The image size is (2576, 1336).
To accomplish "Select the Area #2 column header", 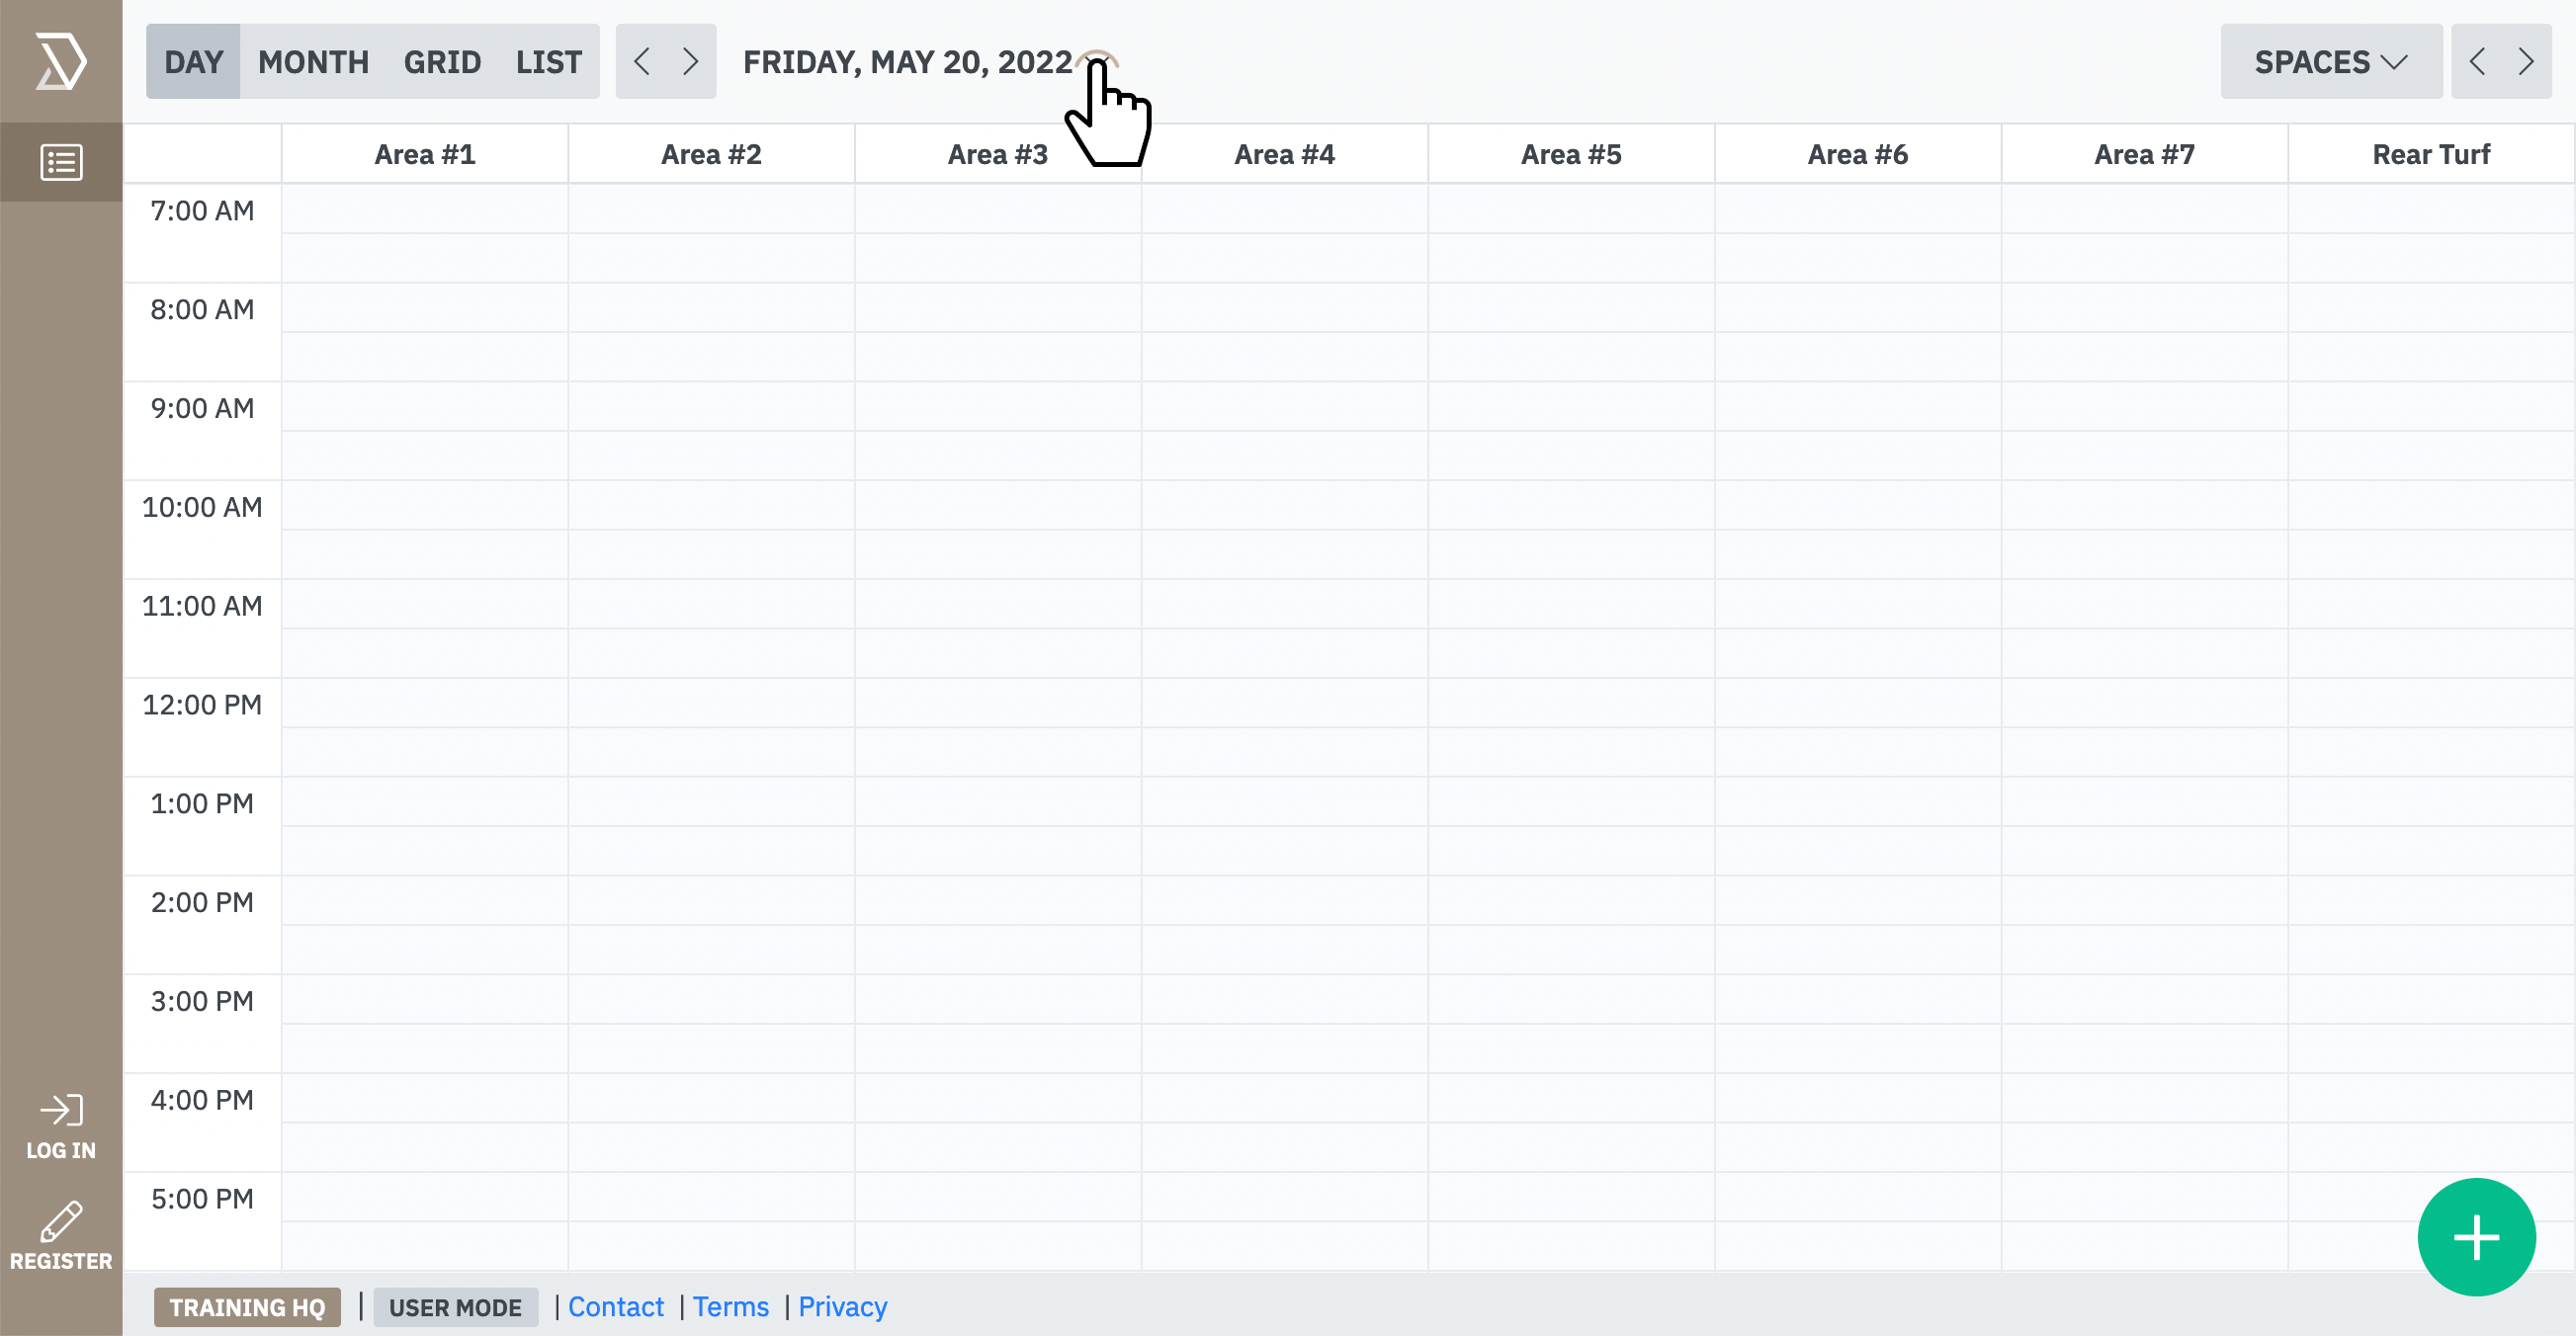I will [711, 154].
